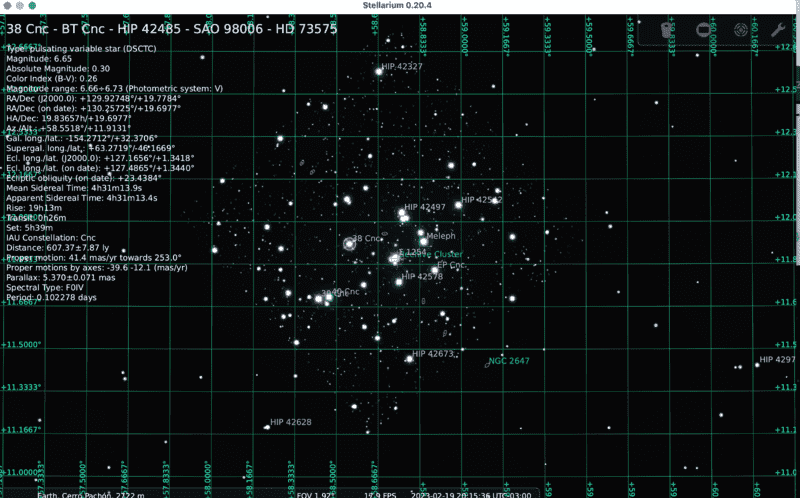
Task: Click the Stellarium 0.20.4 window title
Action: pos(400,7)
